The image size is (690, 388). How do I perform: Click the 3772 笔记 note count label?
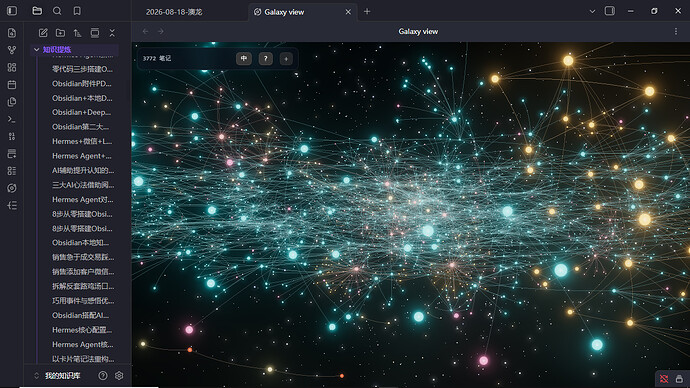coord(157,59)
